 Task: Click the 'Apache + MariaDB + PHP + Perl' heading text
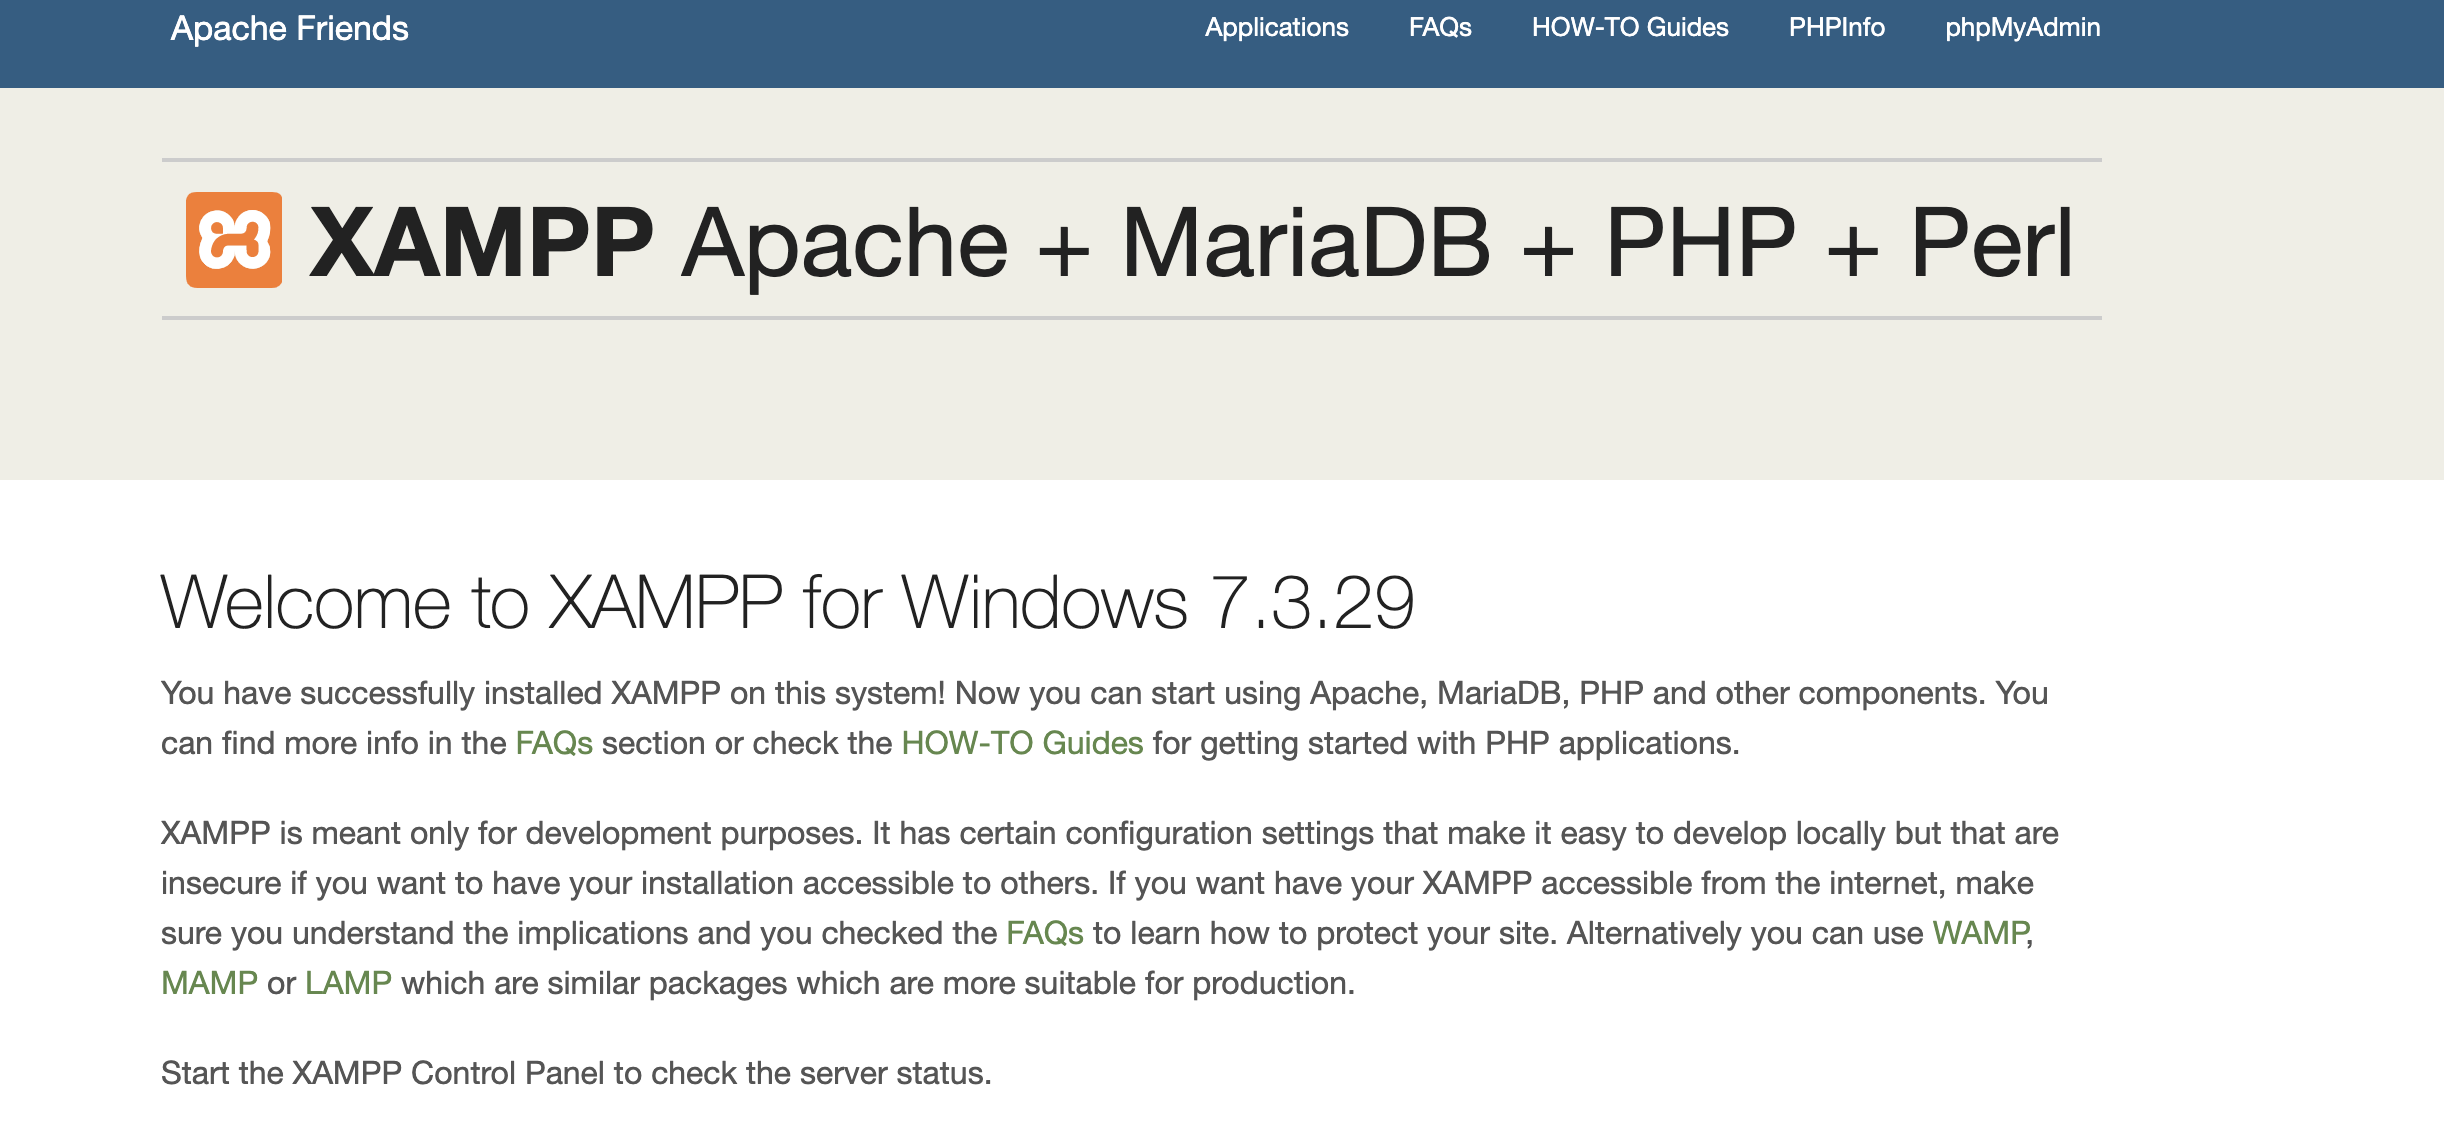pyautogui.click(x=1376, y=242)
